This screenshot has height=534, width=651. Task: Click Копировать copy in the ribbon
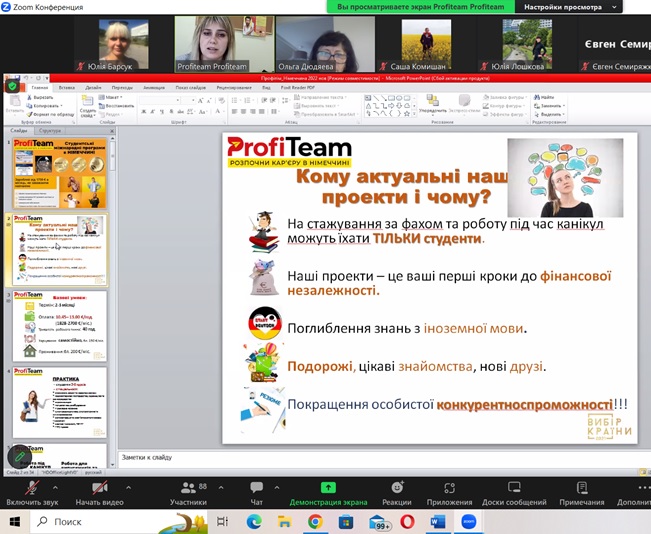click(44, 106)
